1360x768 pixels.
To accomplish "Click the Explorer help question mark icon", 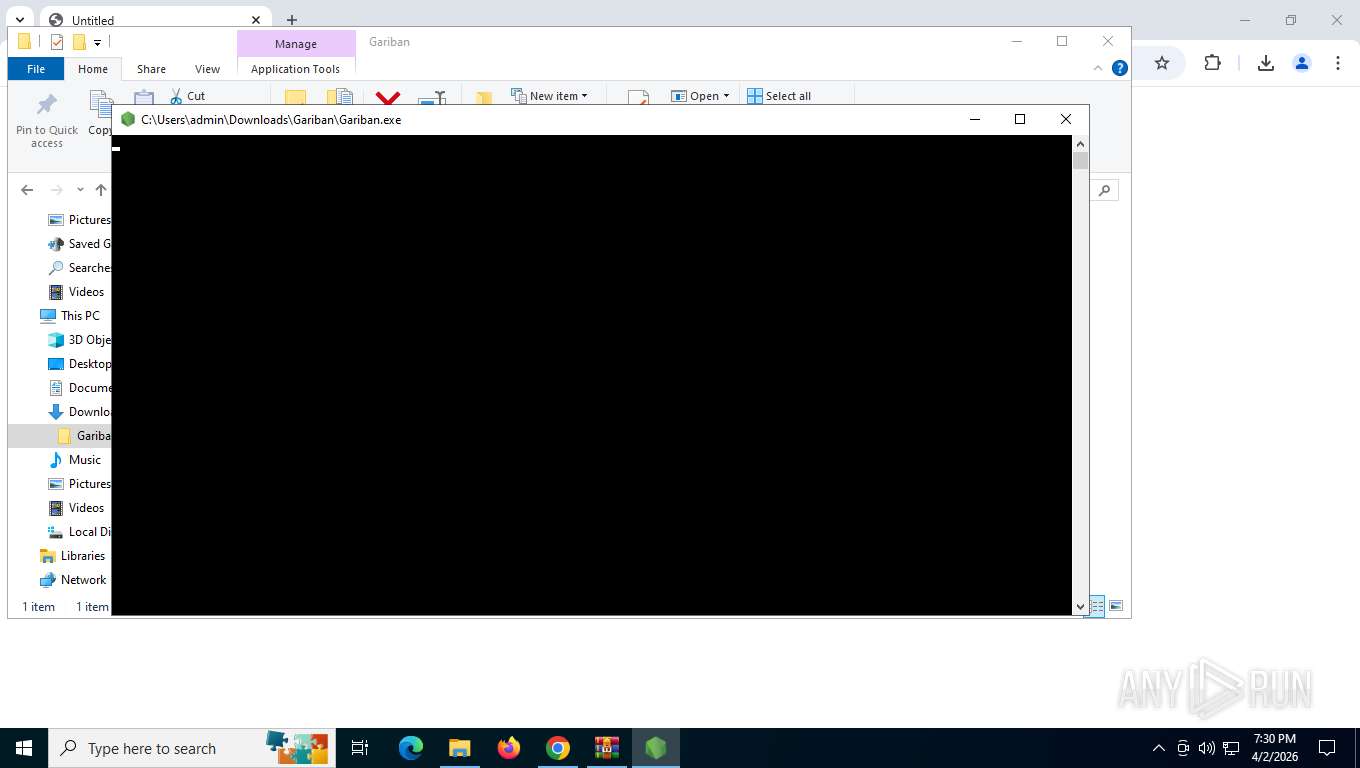I will (1120, 68).
